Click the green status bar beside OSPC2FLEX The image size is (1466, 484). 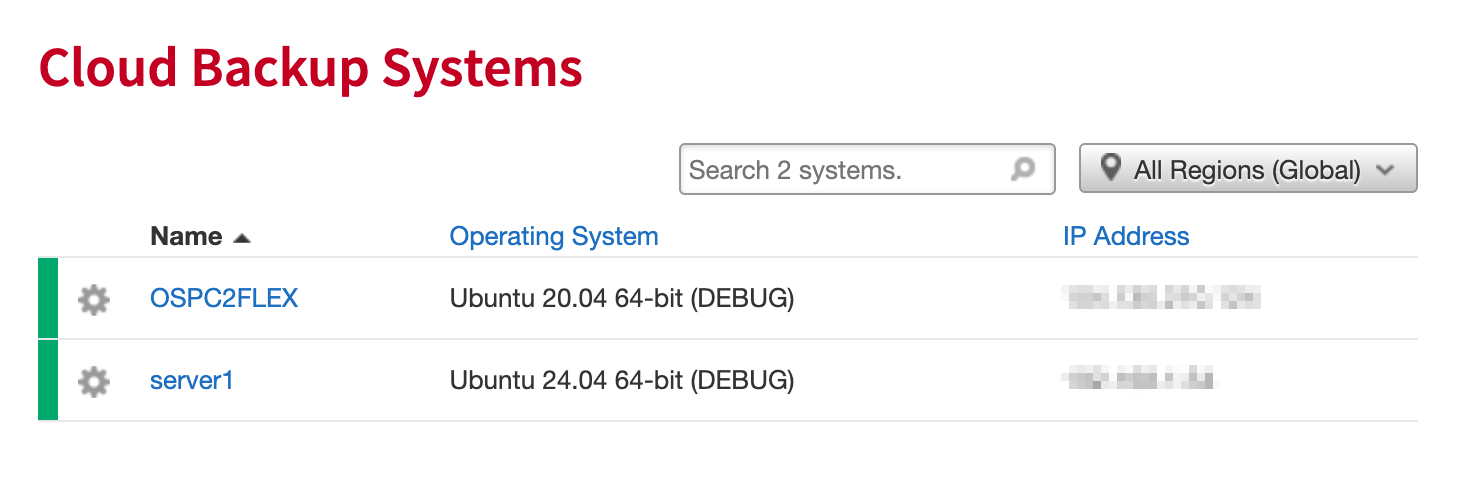click(48, 297)
